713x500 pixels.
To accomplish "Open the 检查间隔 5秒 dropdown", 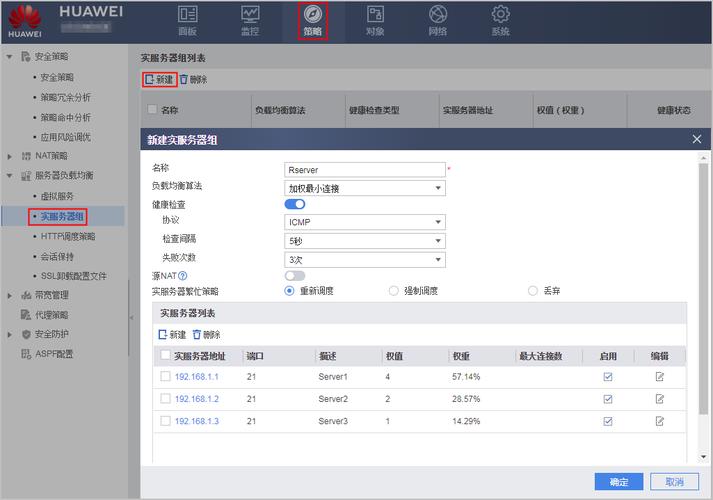I will point(365,241).
